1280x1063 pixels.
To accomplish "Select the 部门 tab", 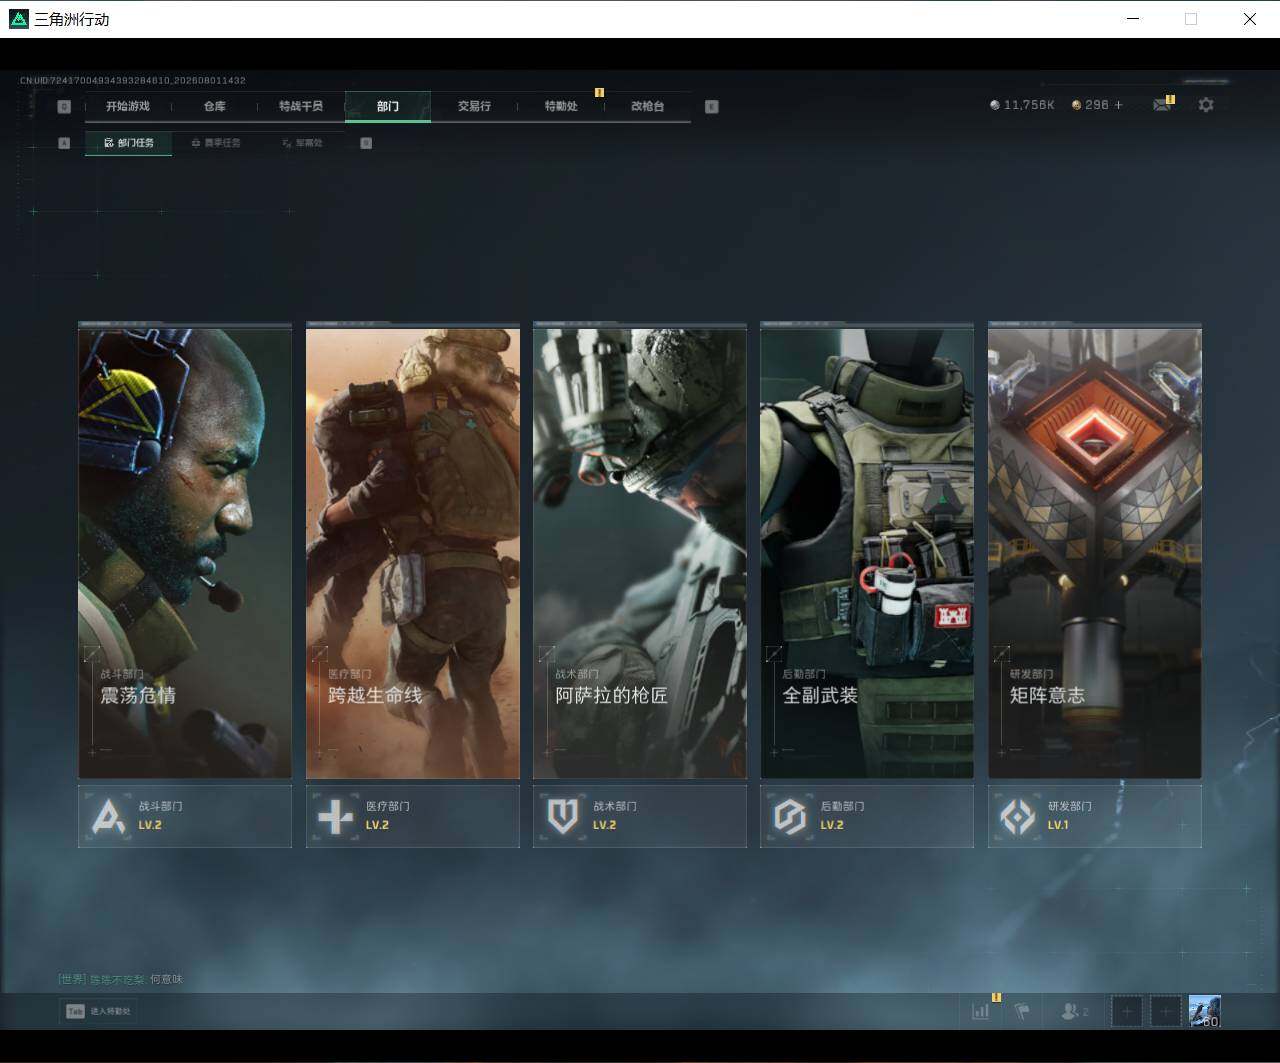I will 388,106.
